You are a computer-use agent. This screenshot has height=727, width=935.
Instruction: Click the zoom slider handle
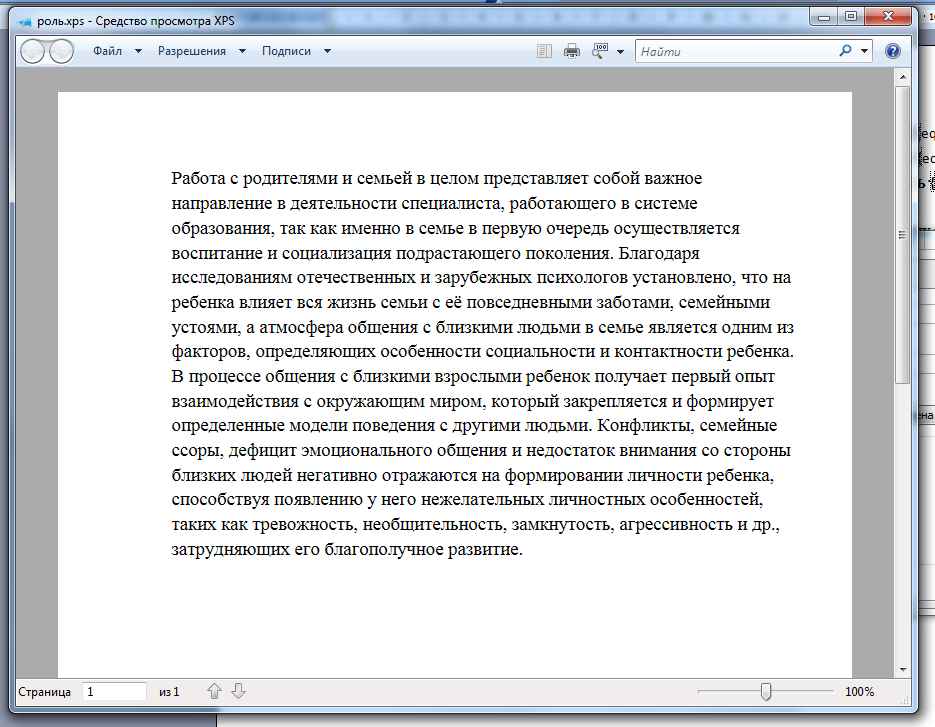click(766, 692)
